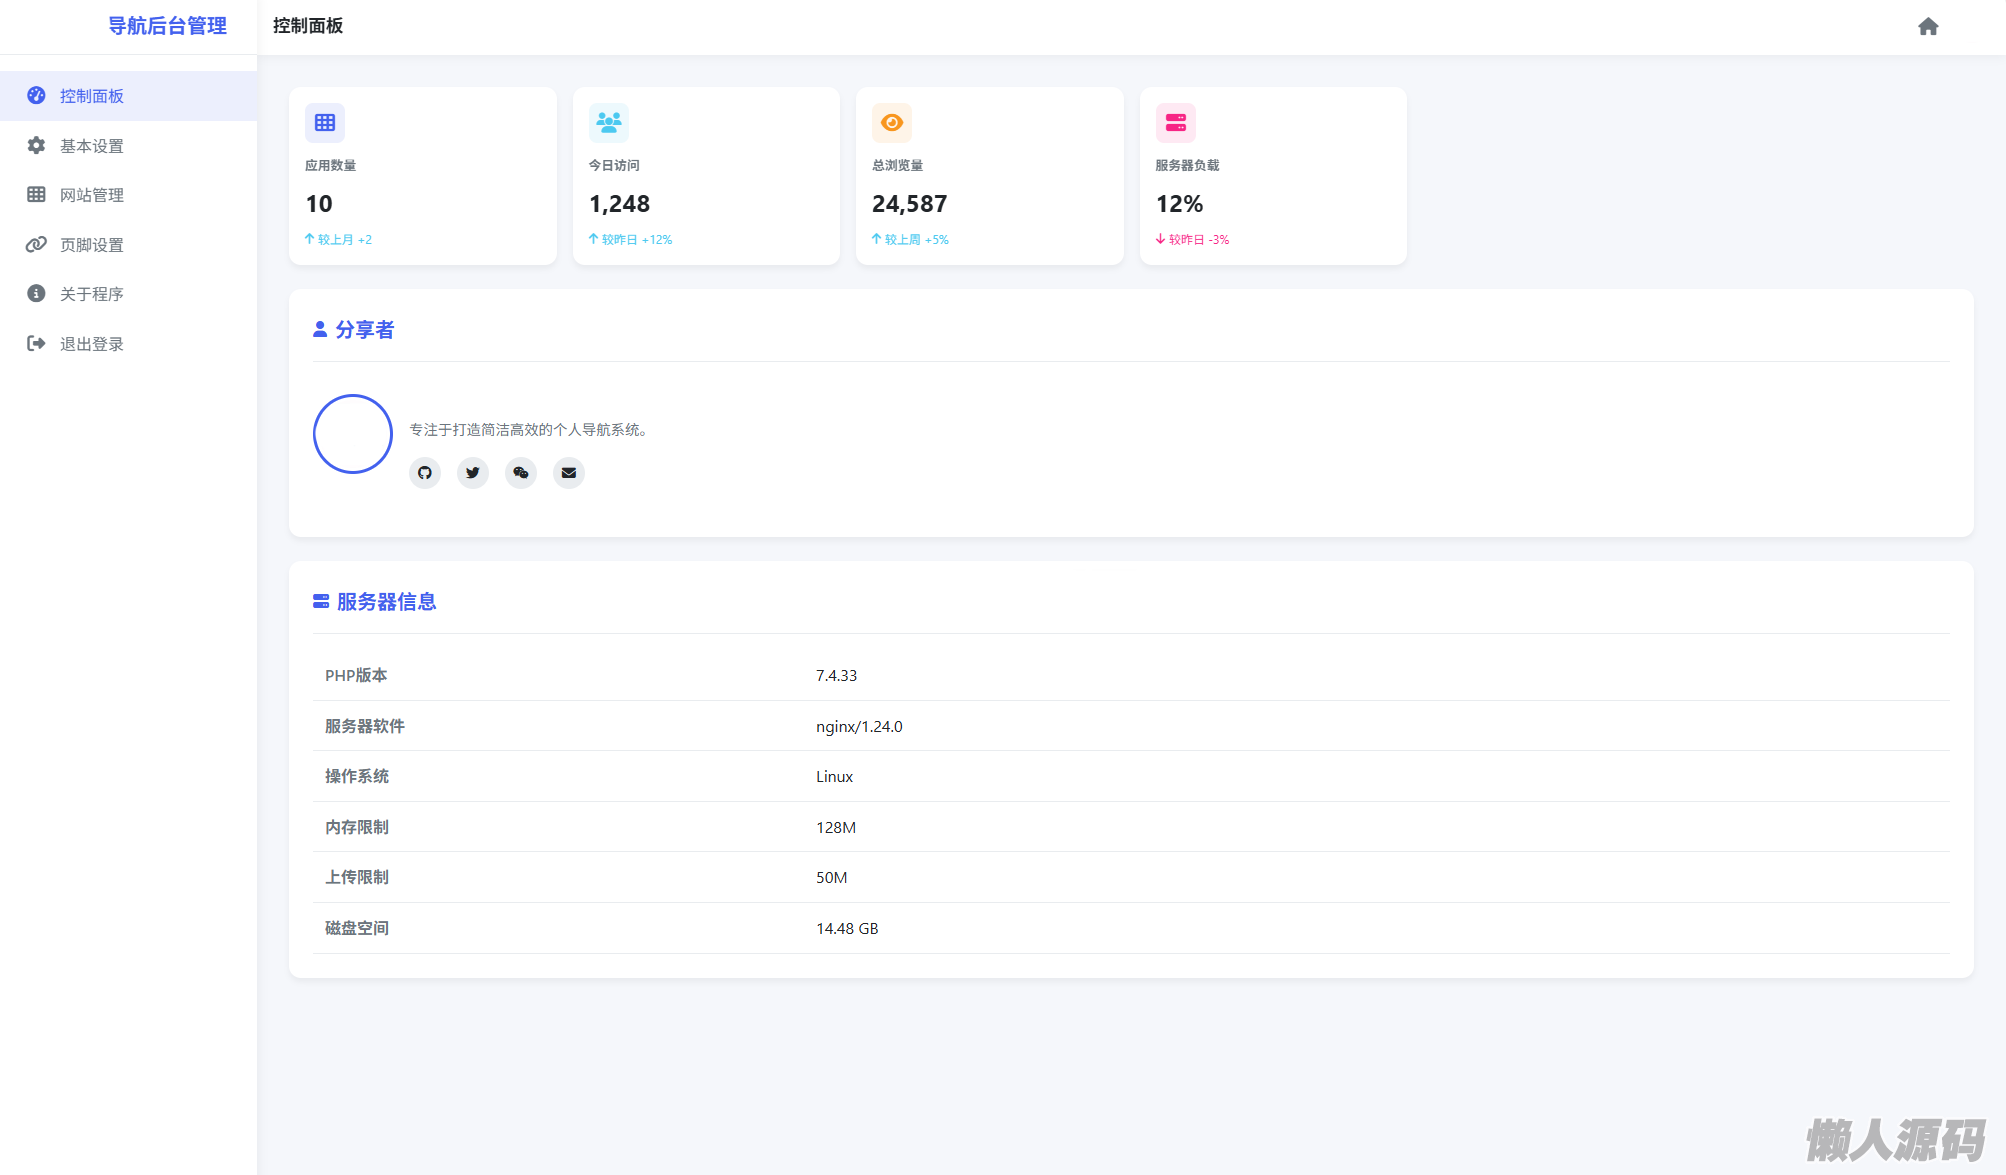Click the today's visits users icon

[x=608, y=123]
